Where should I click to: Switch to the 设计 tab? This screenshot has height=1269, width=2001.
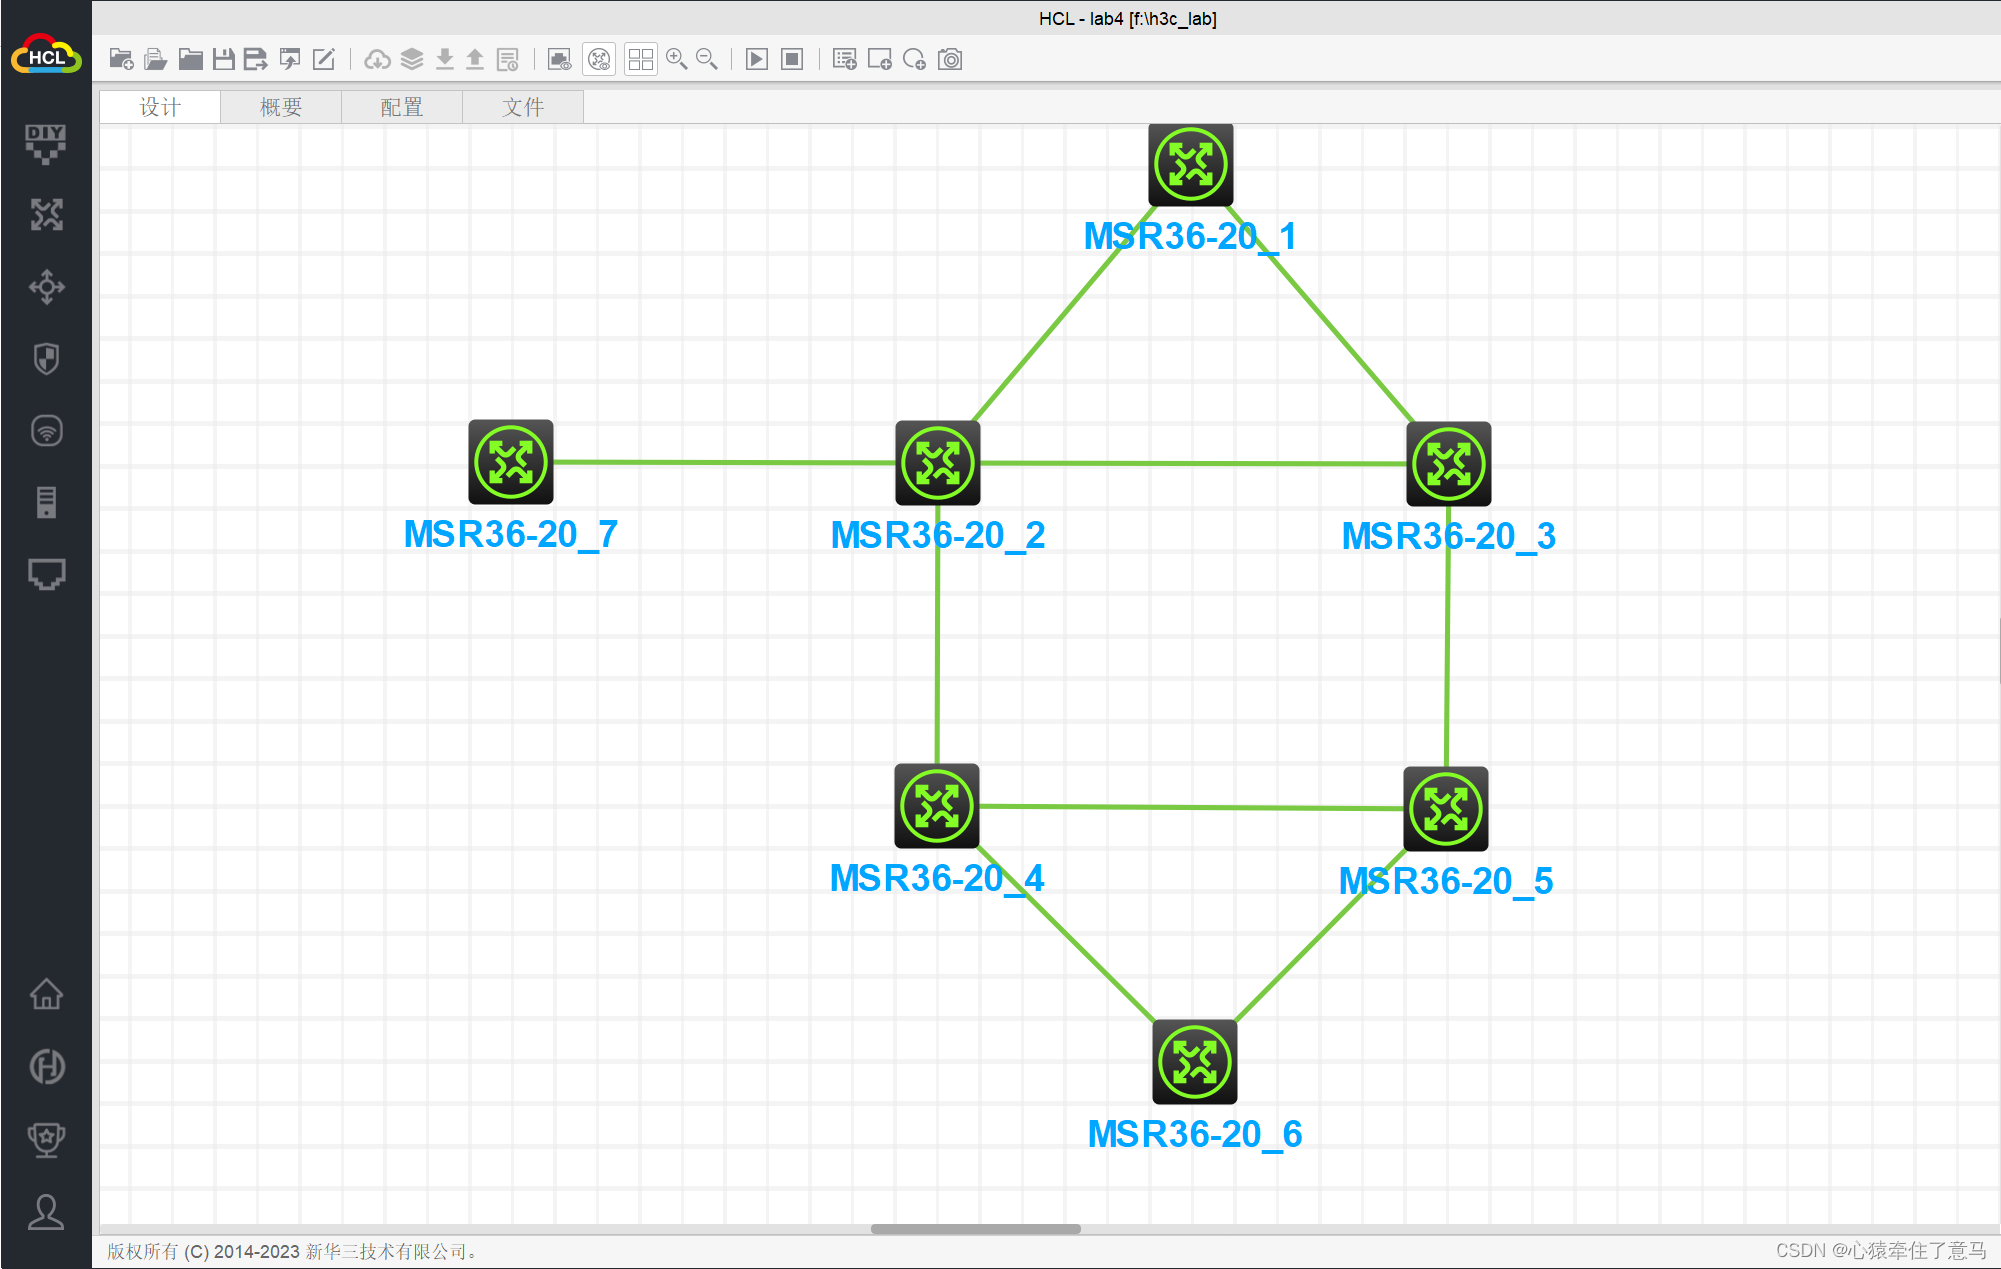click(x=160, y=107)
